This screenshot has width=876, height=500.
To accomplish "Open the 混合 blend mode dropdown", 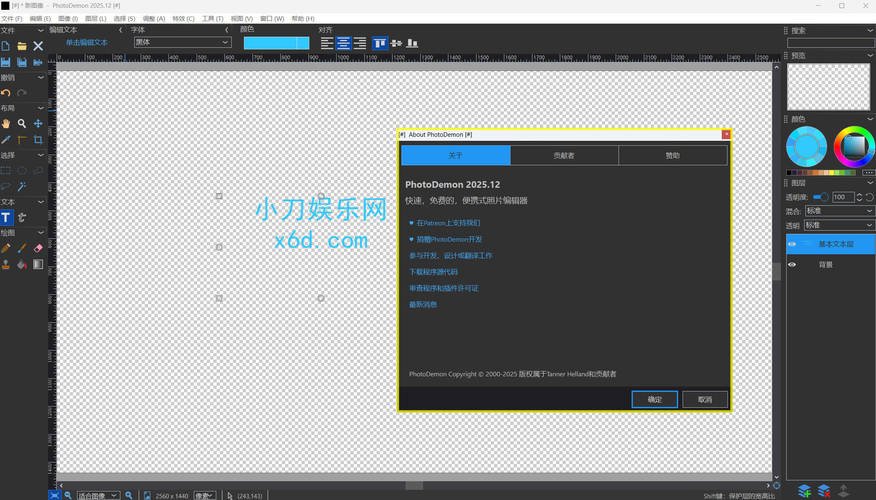I will tap(838, 211).
